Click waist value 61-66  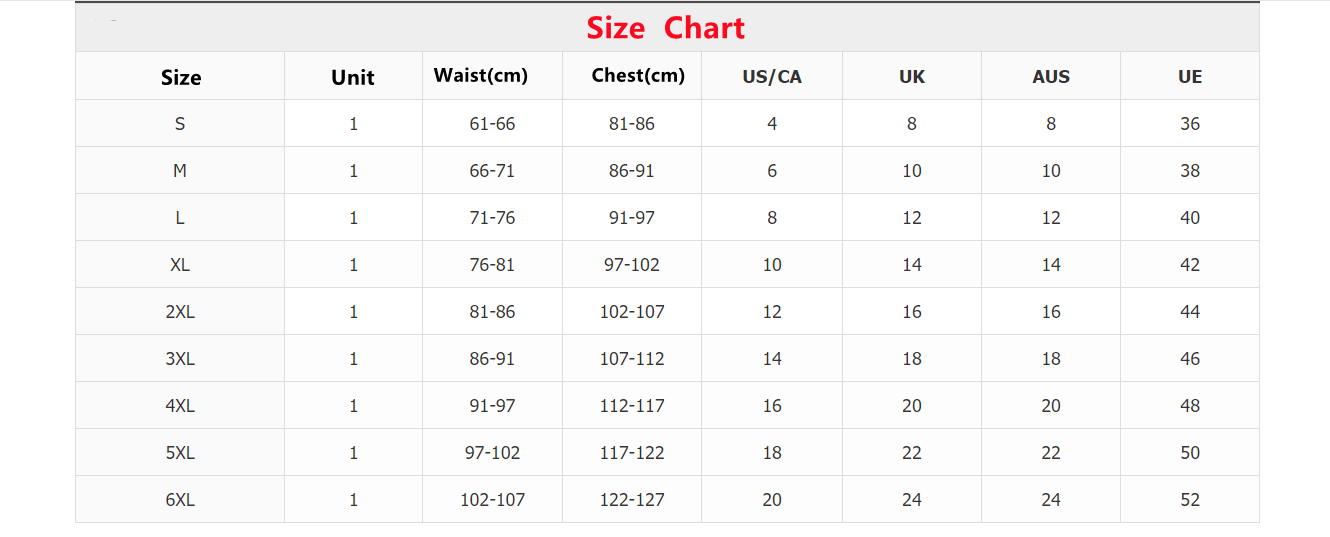492,124
